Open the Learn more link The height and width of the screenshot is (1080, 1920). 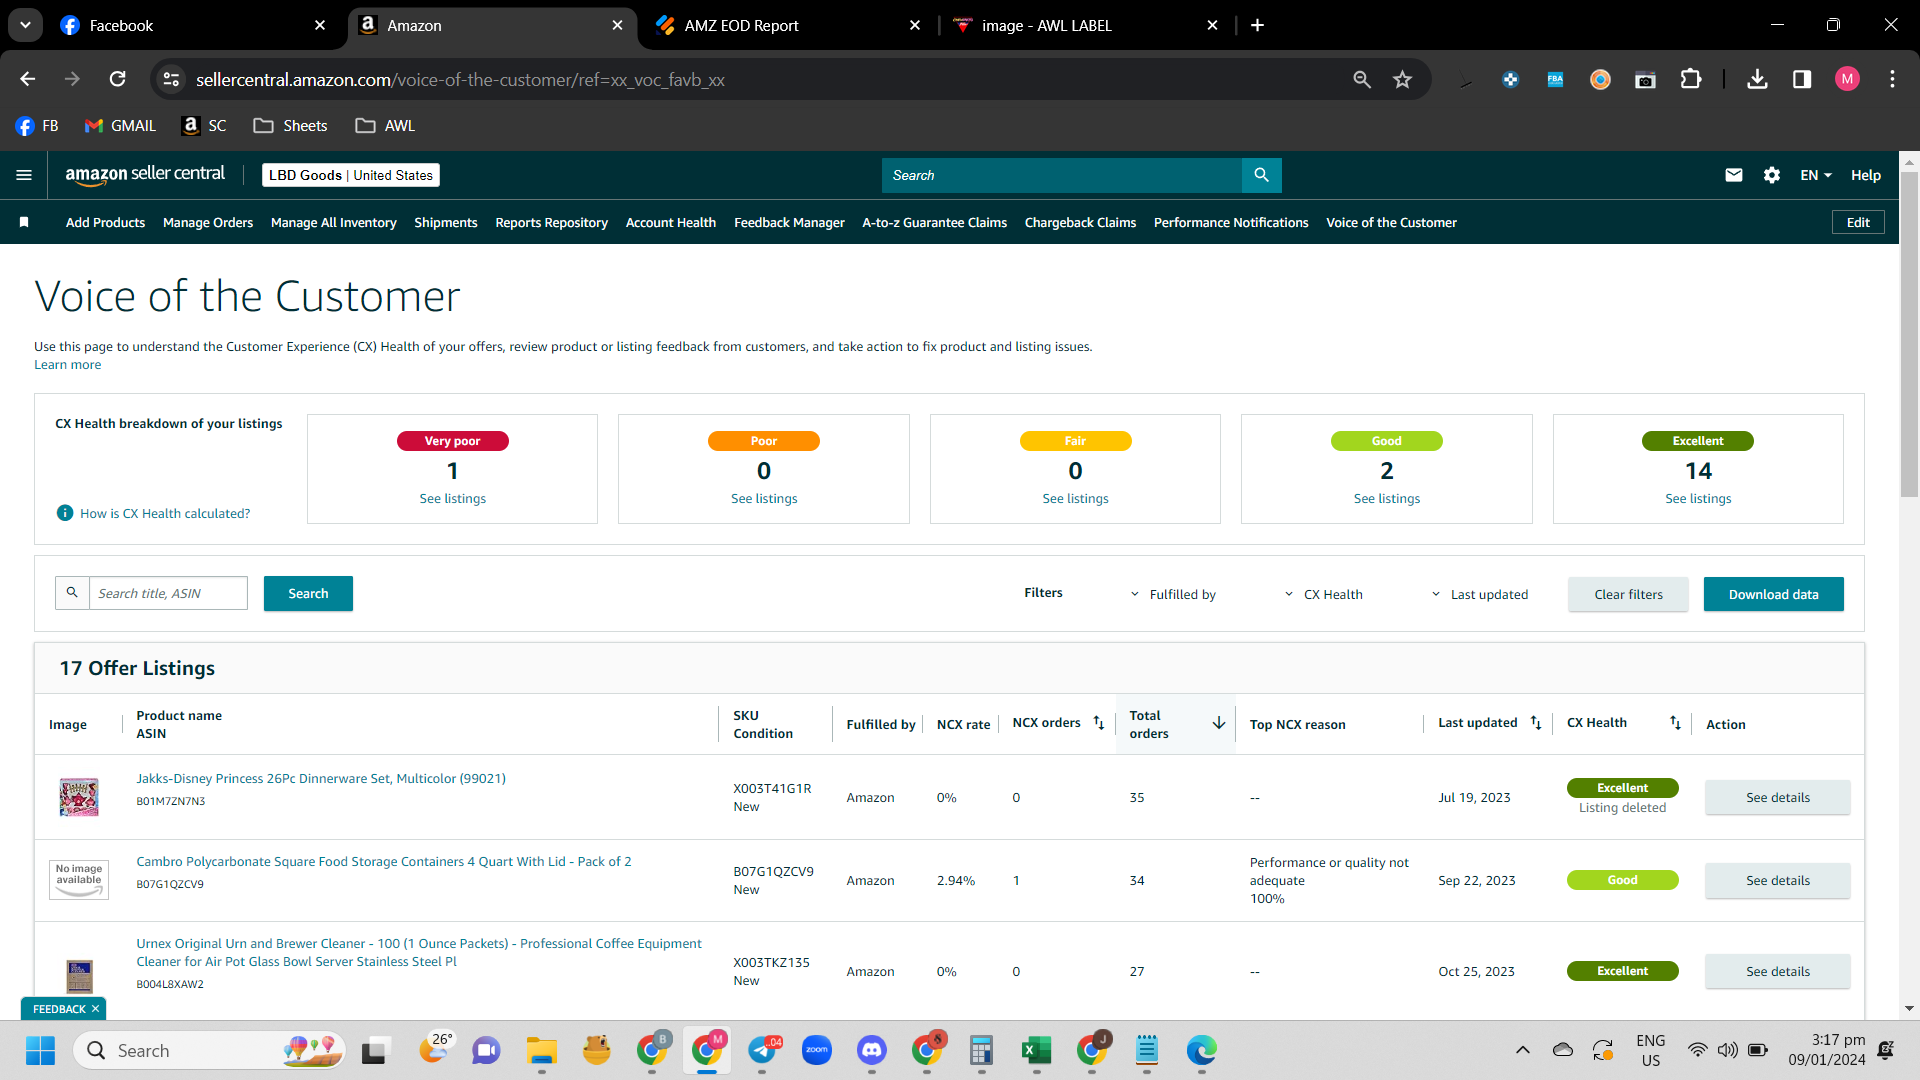[x=68, y=364]
